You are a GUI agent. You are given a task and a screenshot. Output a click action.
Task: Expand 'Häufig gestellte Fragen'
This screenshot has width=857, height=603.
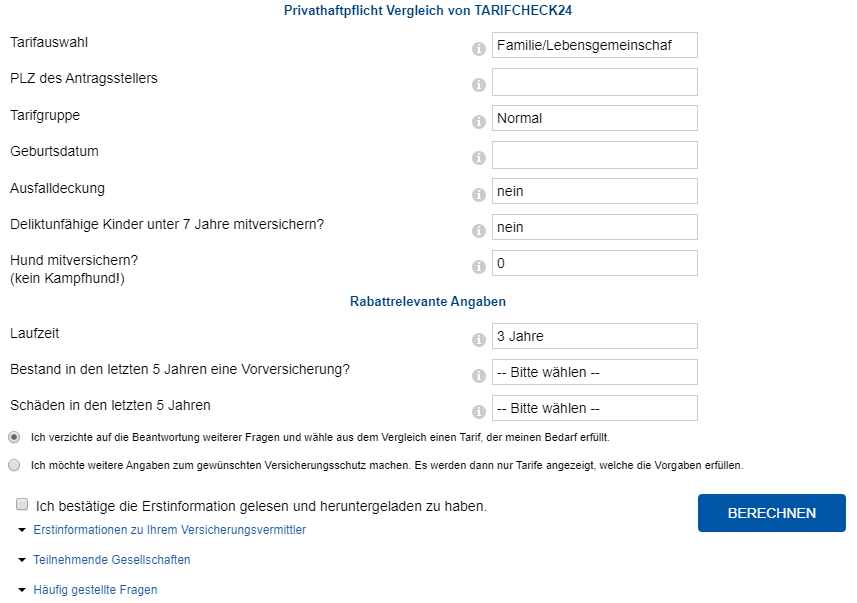[95, 590]
